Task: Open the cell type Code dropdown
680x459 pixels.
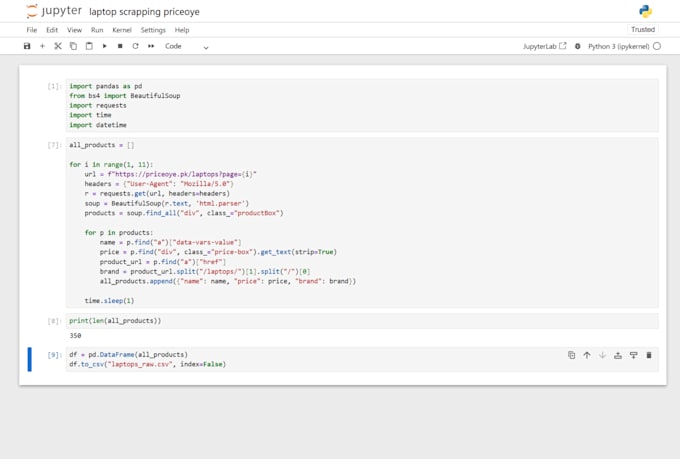Action: [x=186, y=46]
